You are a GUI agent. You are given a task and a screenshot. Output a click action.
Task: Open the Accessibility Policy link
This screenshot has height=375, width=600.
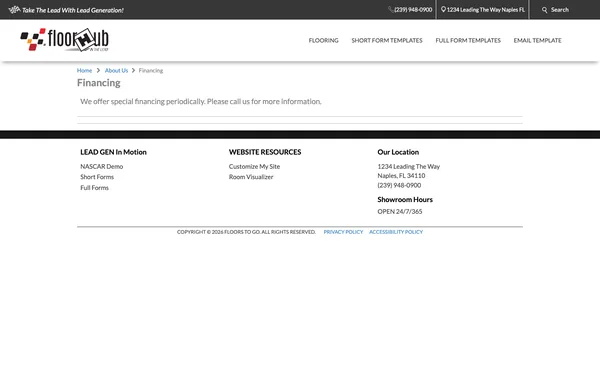(396, 232)
